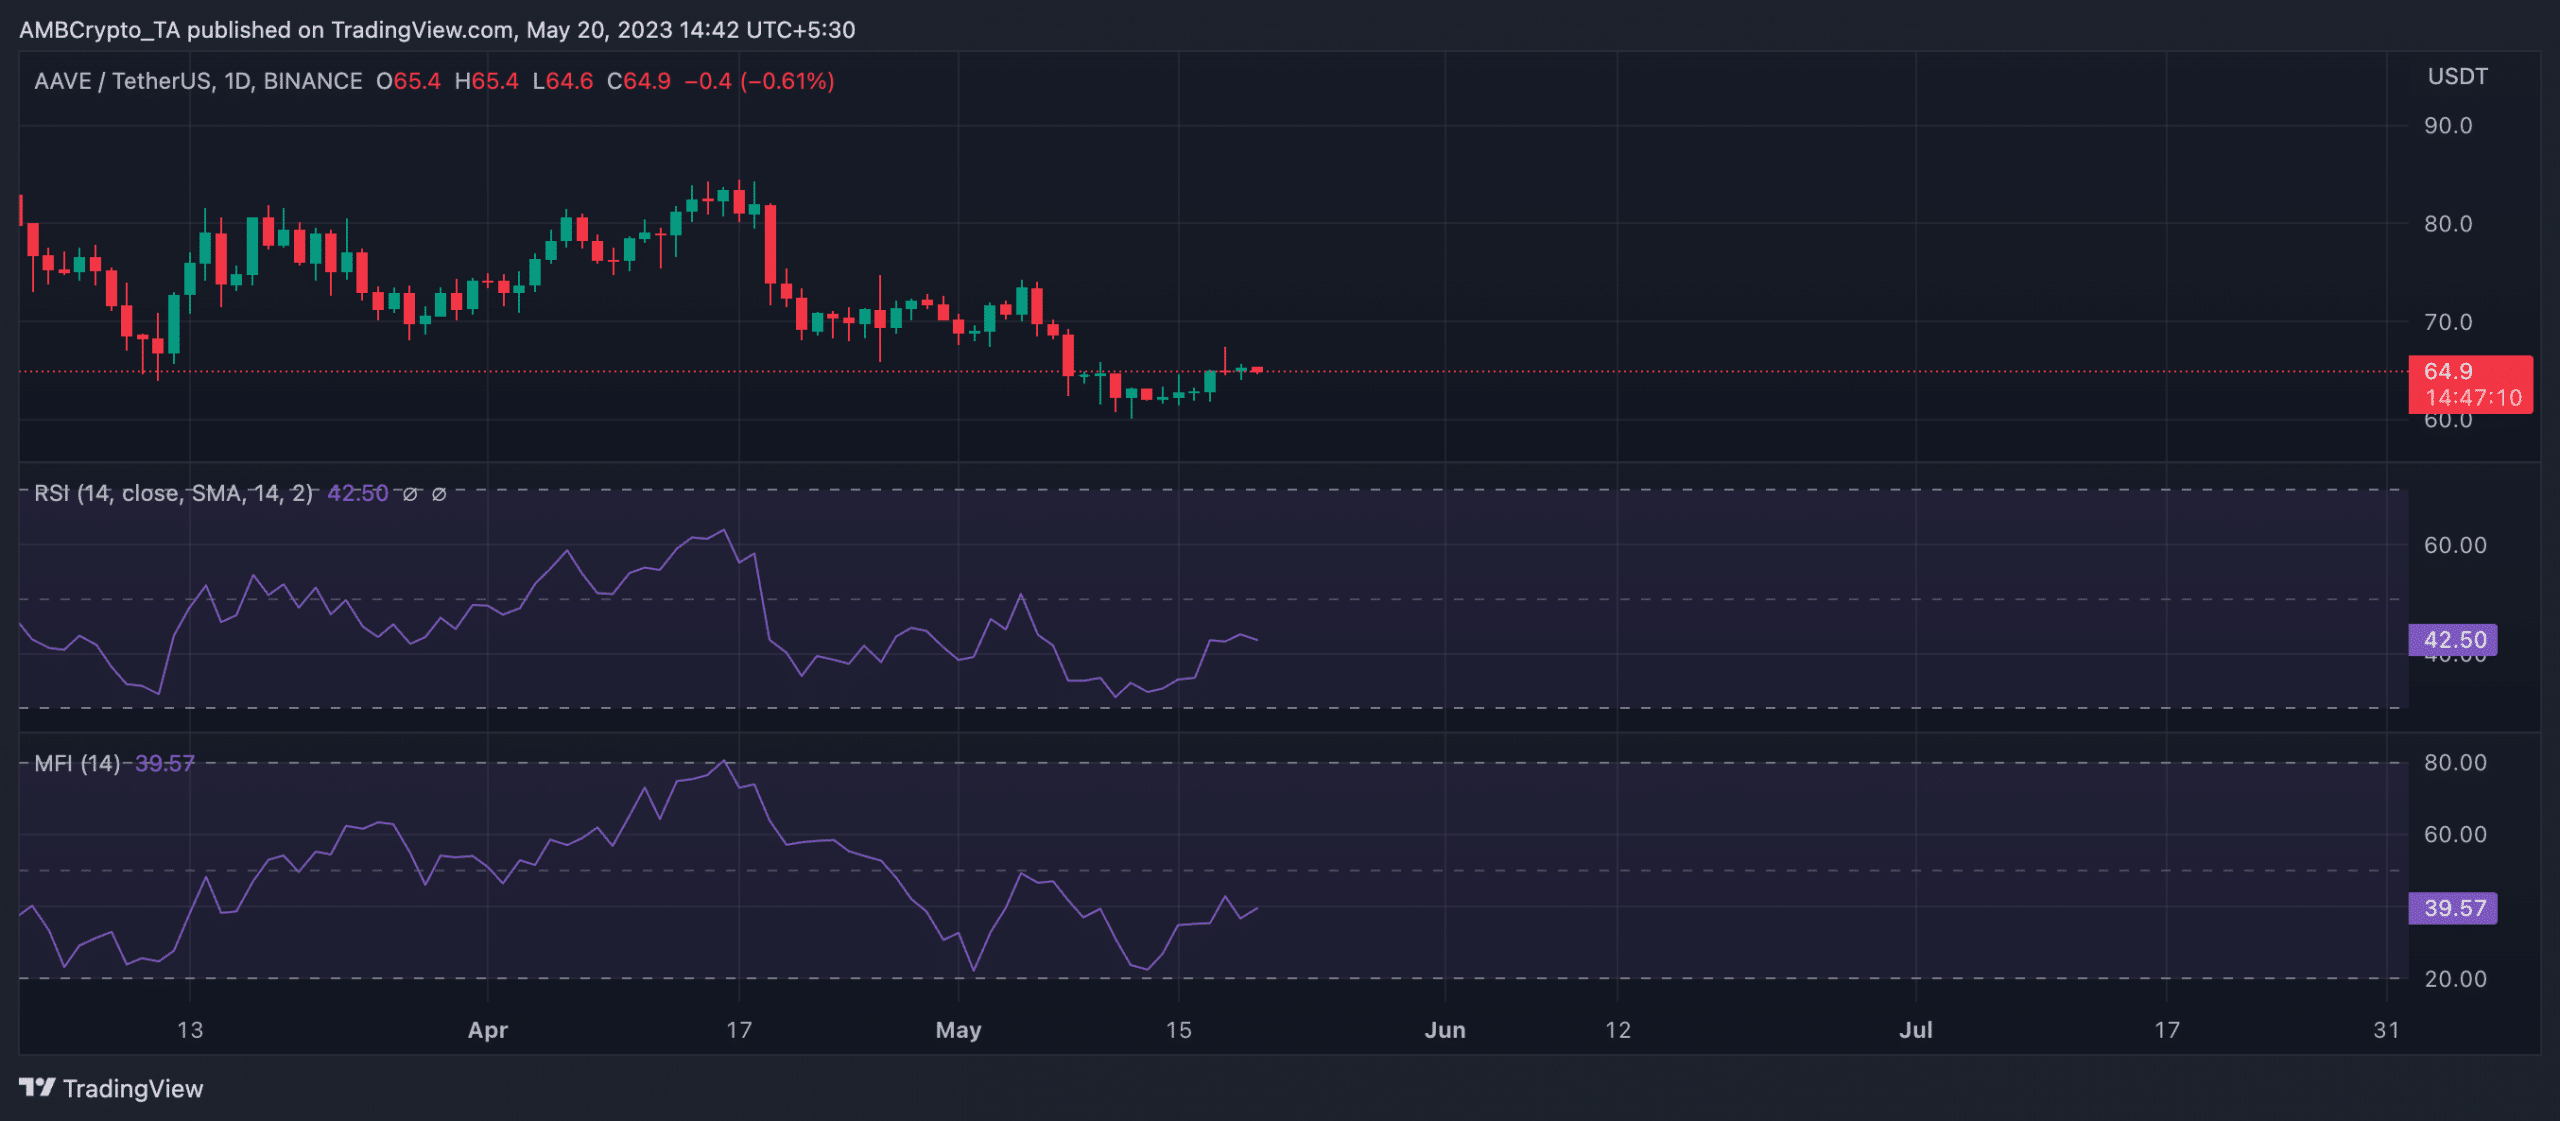Viewport: 2560px width, 1121px height.
Task: Select the RSI (14, close, SMA, 14, 2) legend
Action: pyautogui.click(x=173, y=494)
